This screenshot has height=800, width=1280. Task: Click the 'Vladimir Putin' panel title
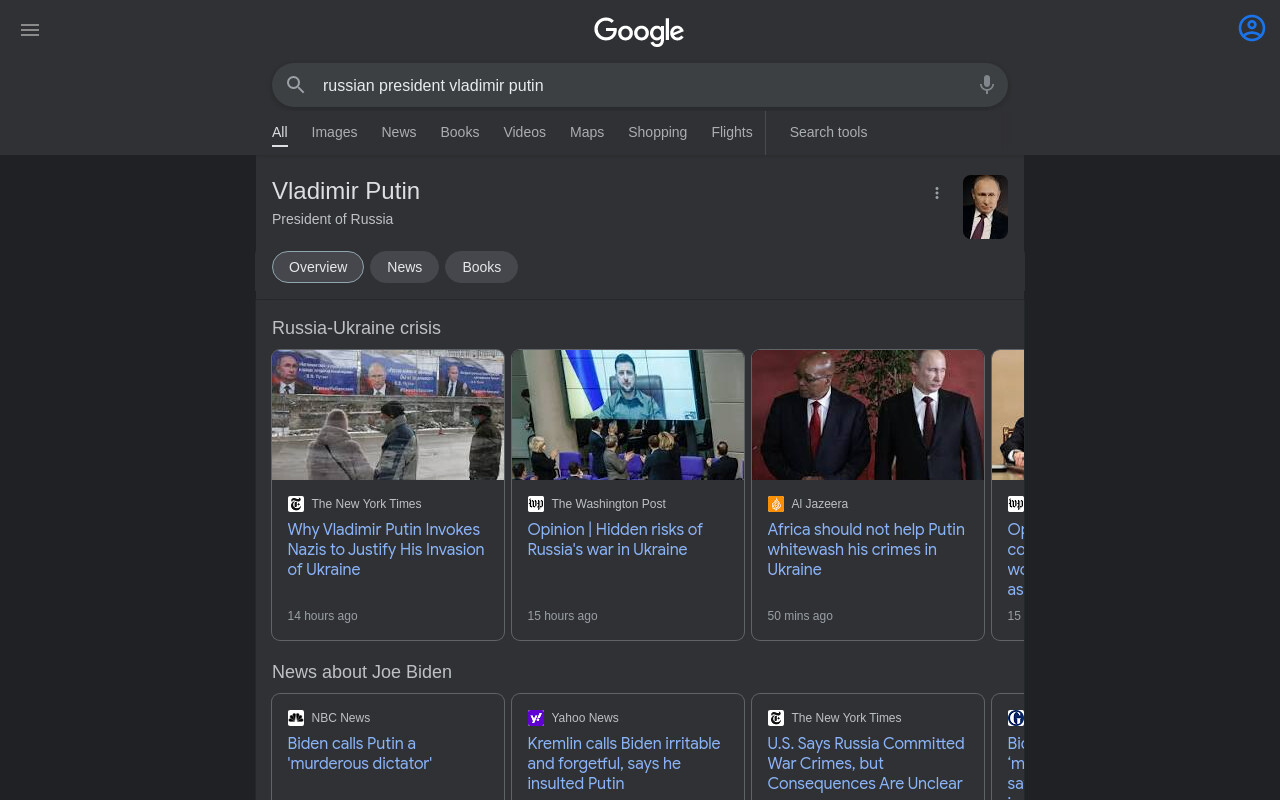tap(346, 191)
